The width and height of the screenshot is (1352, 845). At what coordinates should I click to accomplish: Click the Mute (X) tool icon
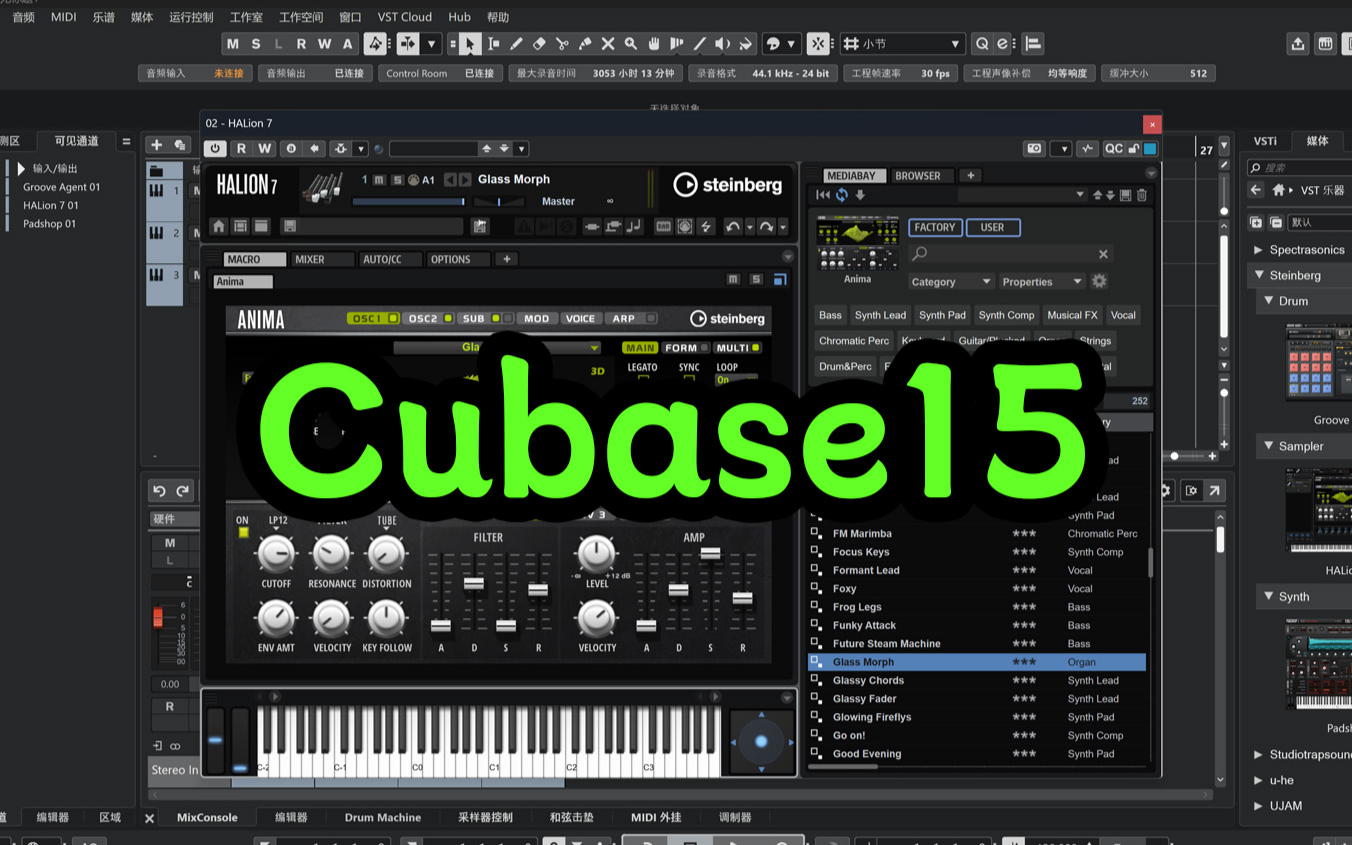(x=608, y=44)
